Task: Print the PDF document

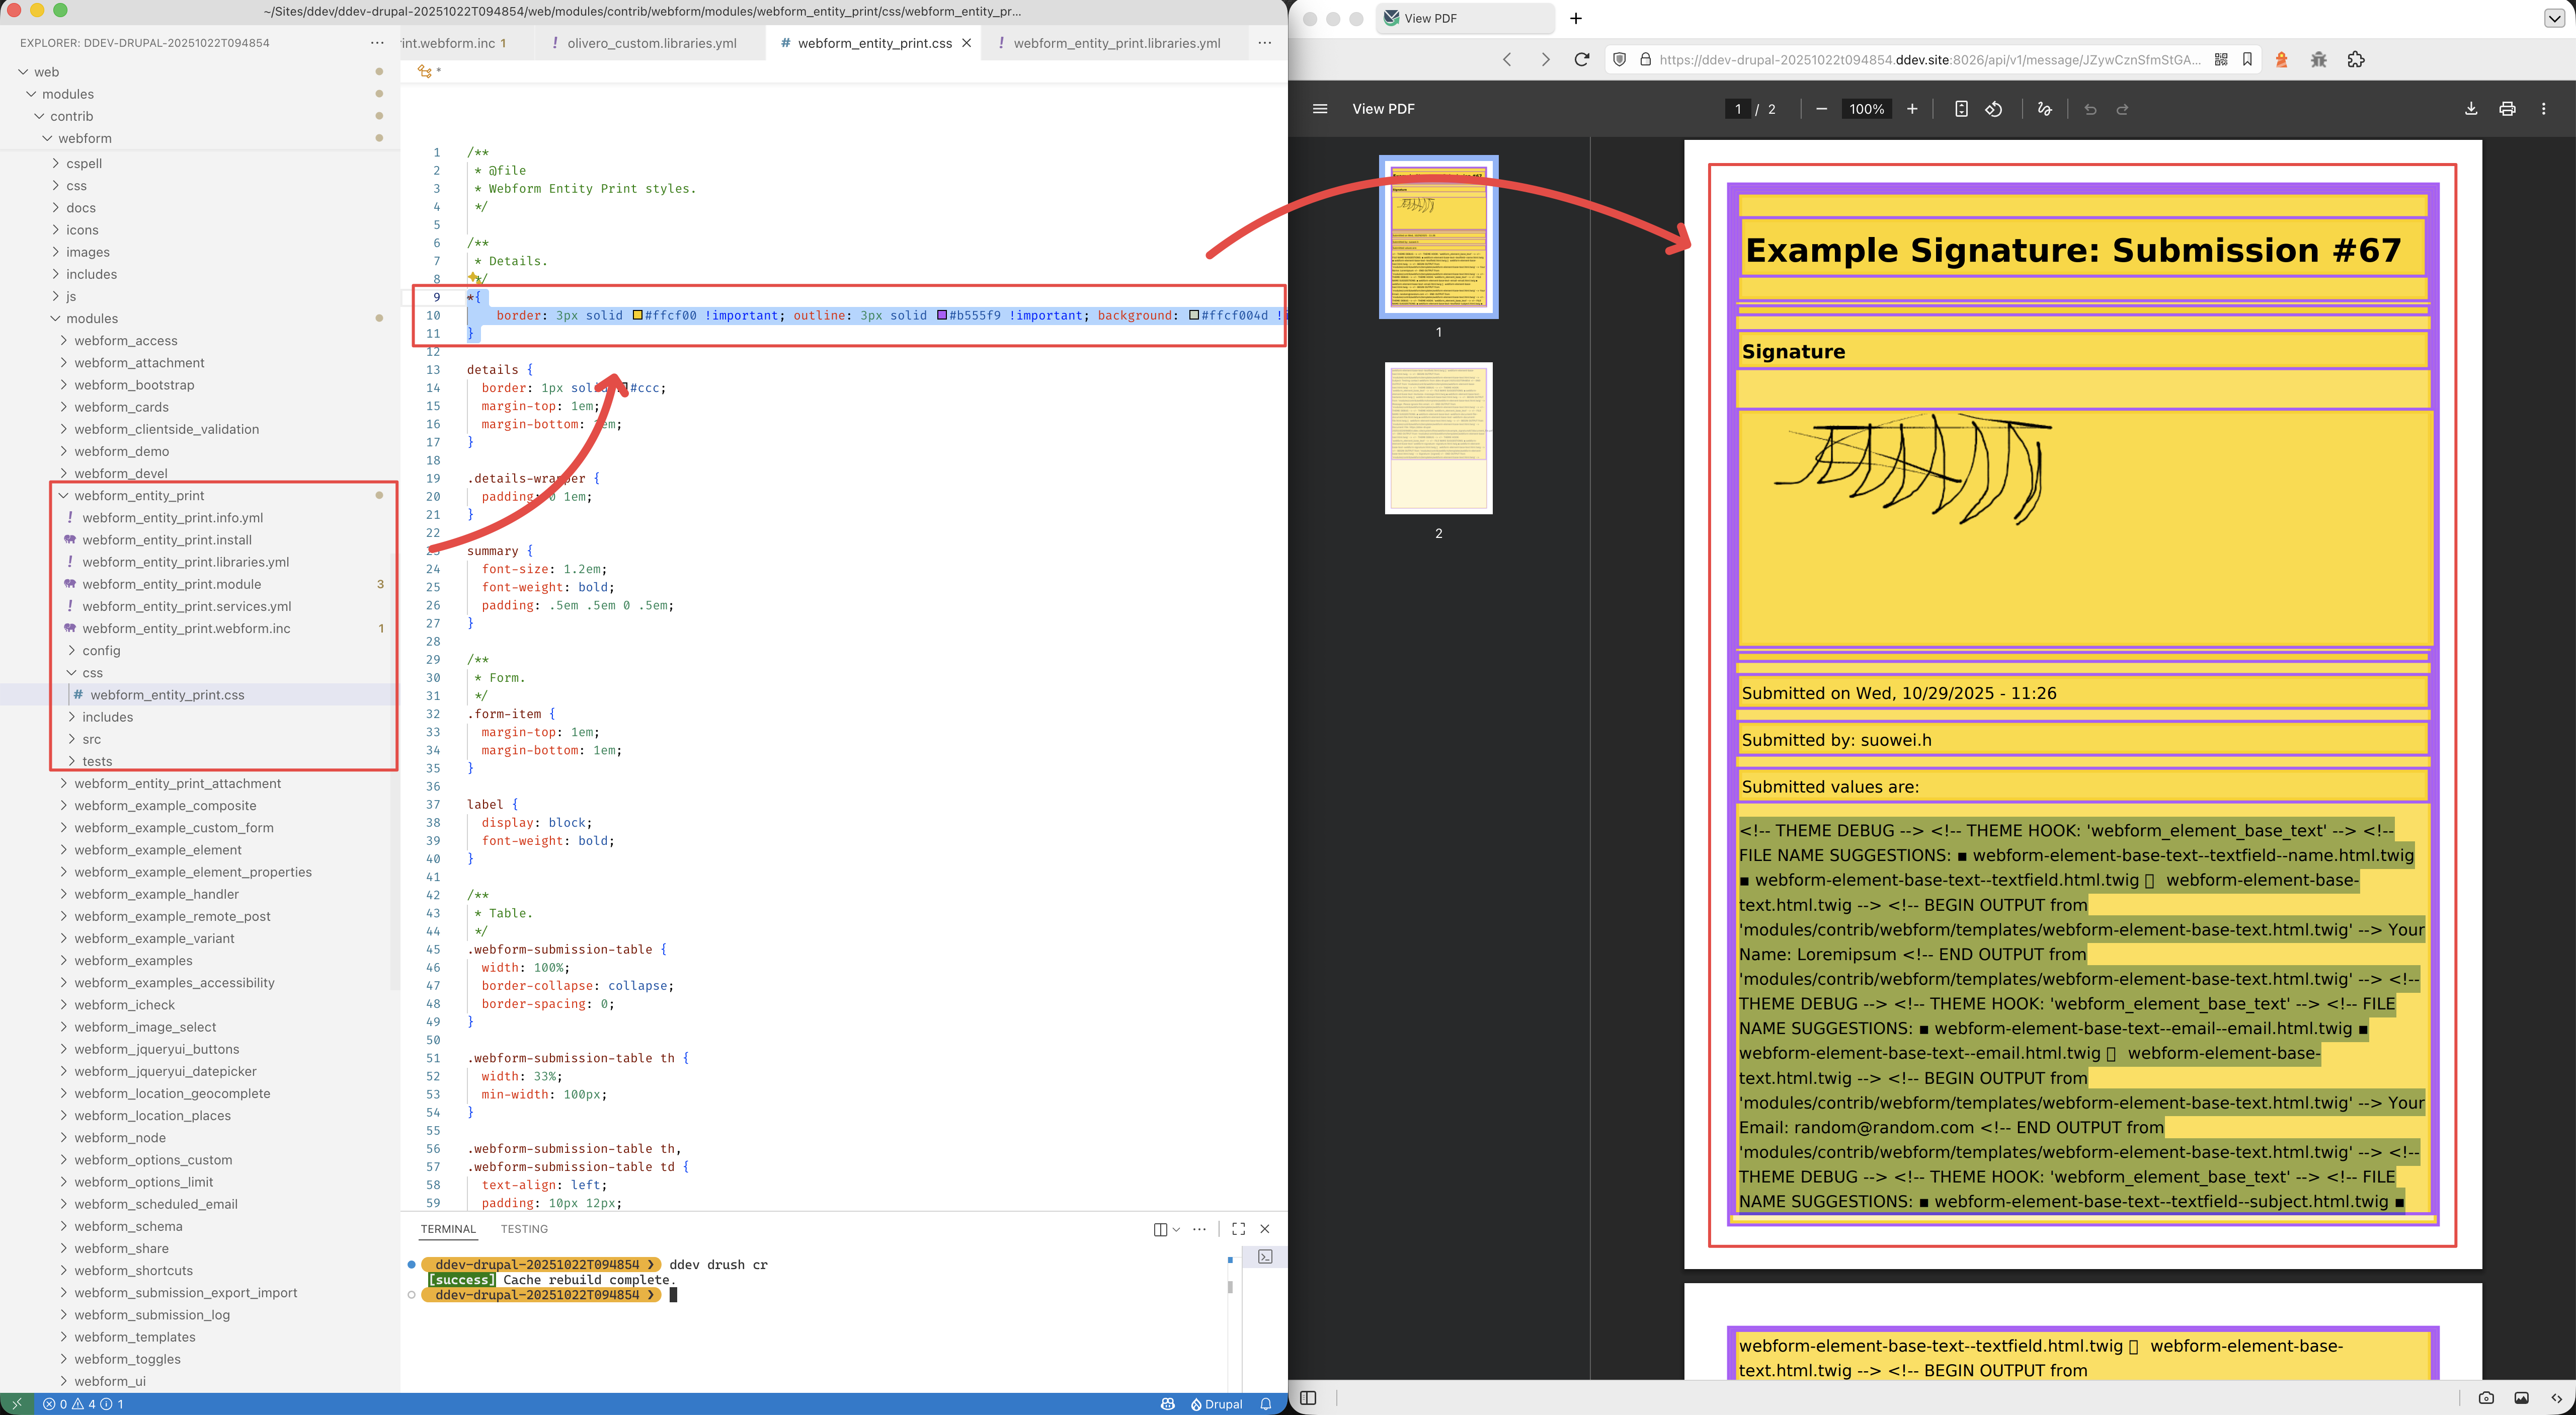Action: pos(2507,109)
